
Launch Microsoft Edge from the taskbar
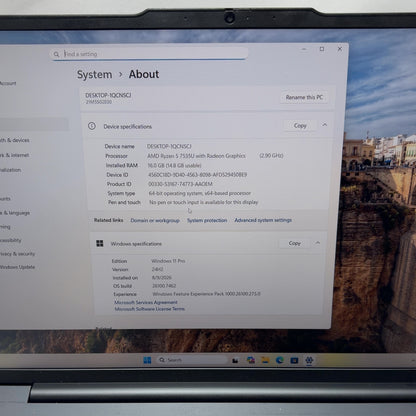tap(280, 360)
